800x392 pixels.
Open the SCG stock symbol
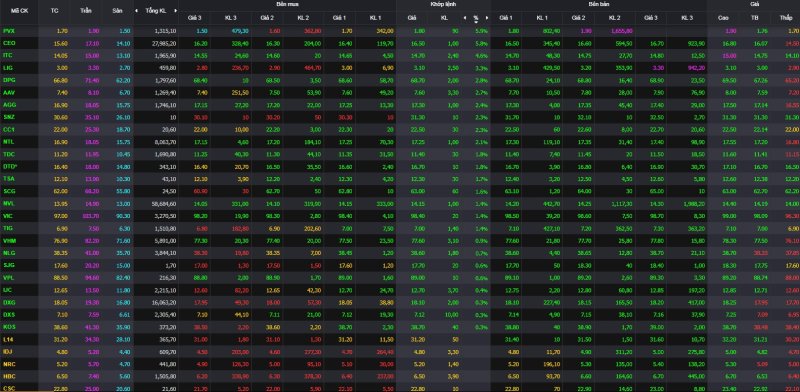tap(9, 191)
